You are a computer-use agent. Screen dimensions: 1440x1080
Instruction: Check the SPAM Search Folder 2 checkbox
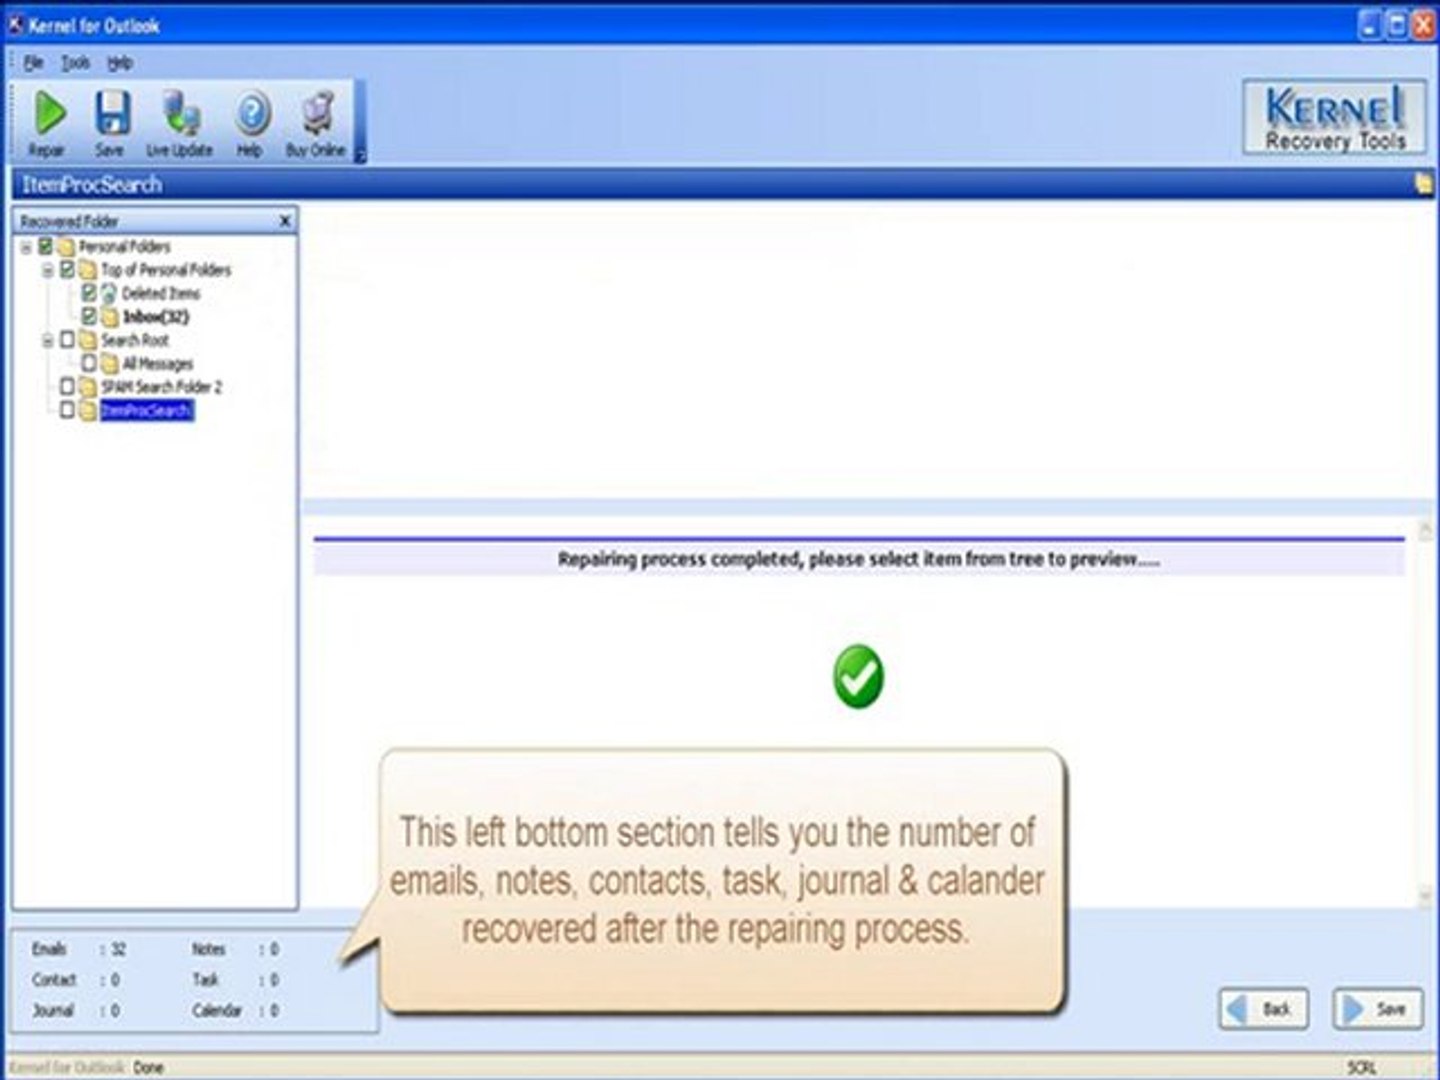[x=67, y=386]
